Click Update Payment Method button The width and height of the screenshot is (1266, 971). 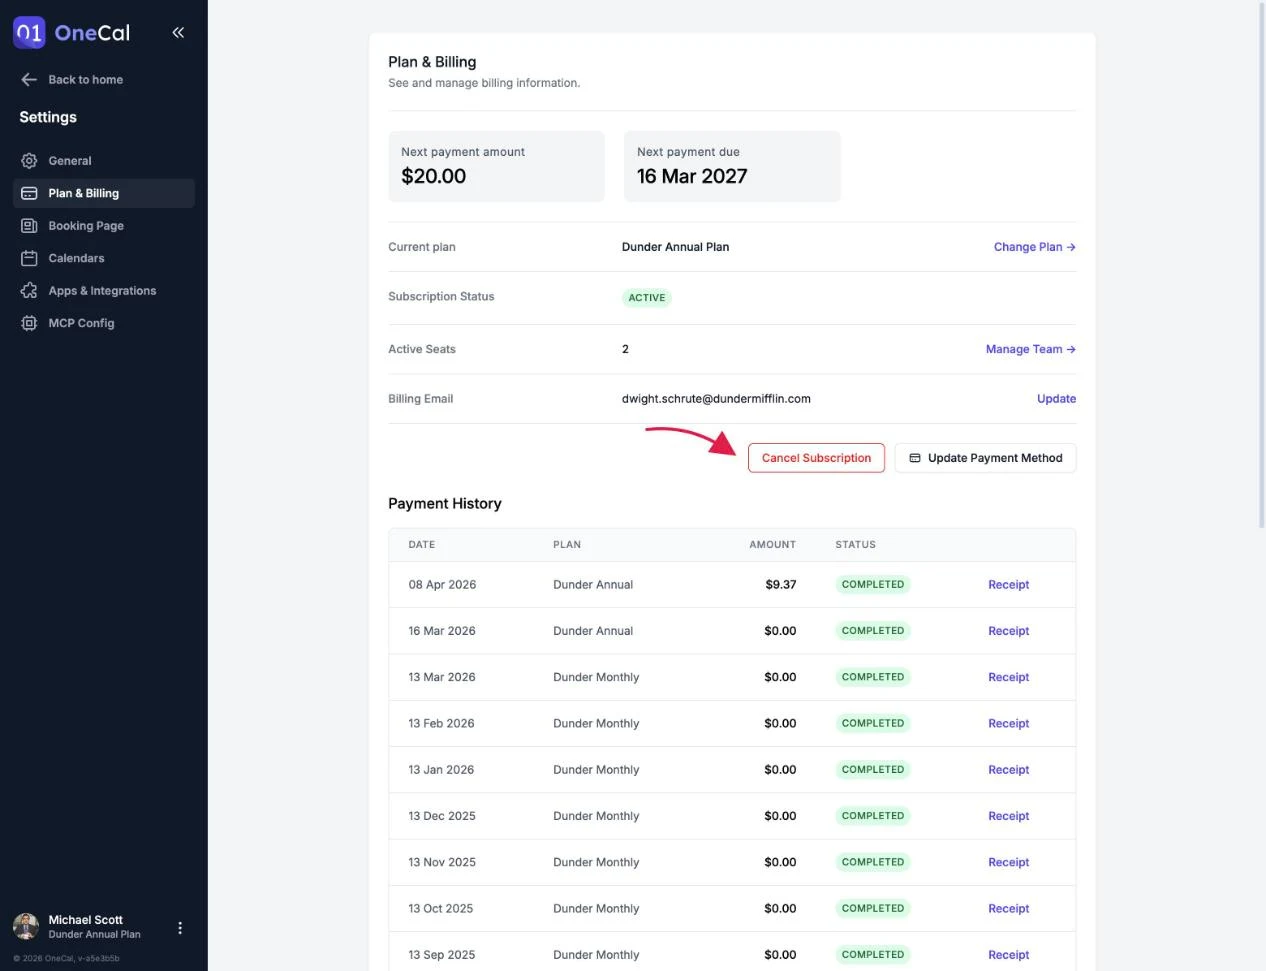click(985, 458)
